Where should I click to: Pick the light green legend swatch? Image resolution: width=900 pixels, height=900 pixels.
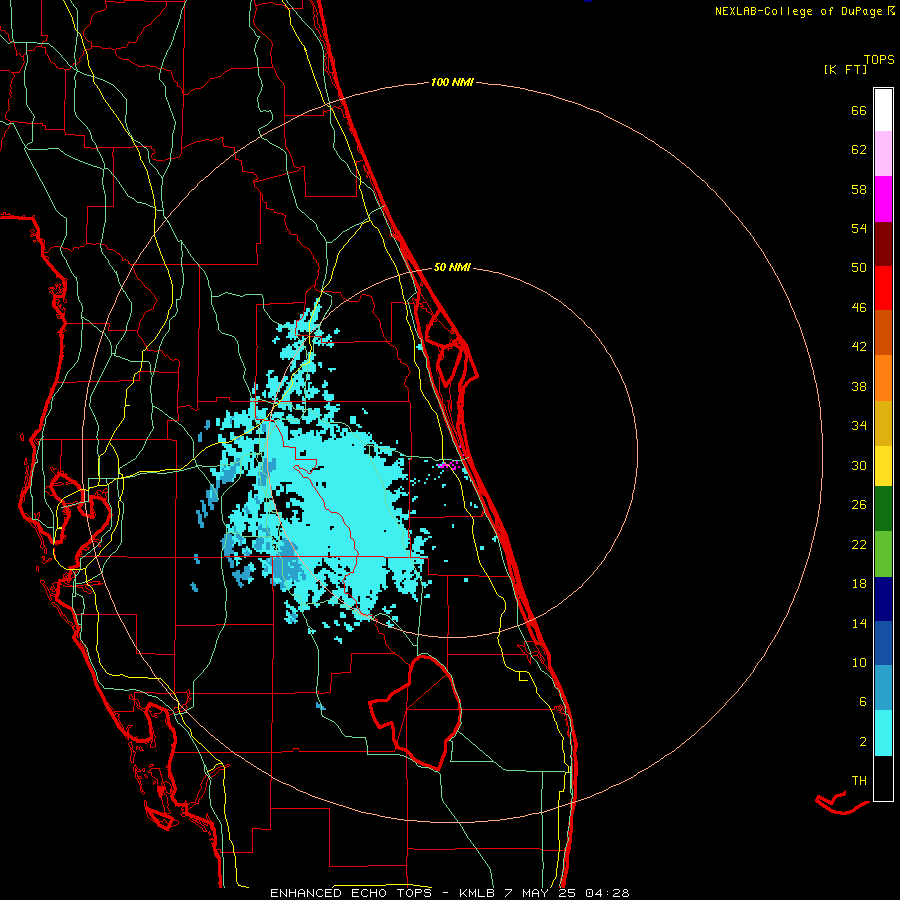tap(883, 554)
